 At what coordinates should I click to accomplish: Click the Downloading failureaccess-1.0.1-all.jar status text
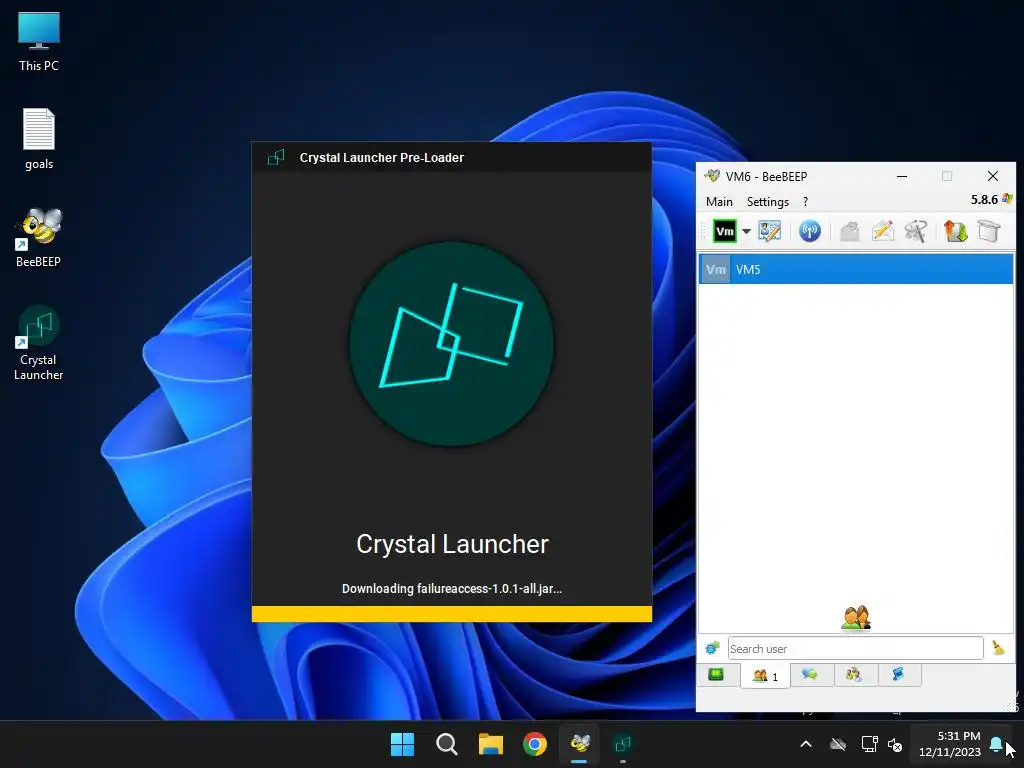tap(451, 588)
